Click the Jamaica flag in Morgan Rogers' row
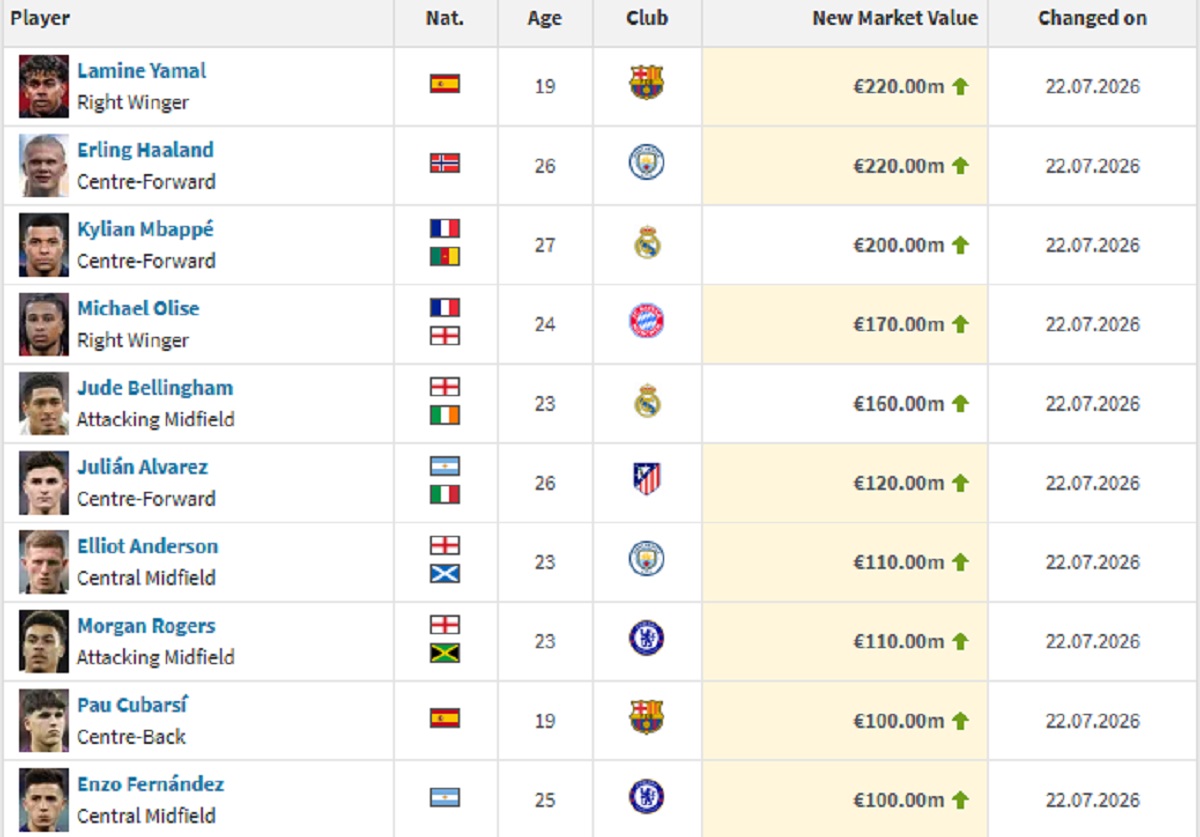Screen dimensions: 1200x837 pyautogui.click(x=445, y=653)
